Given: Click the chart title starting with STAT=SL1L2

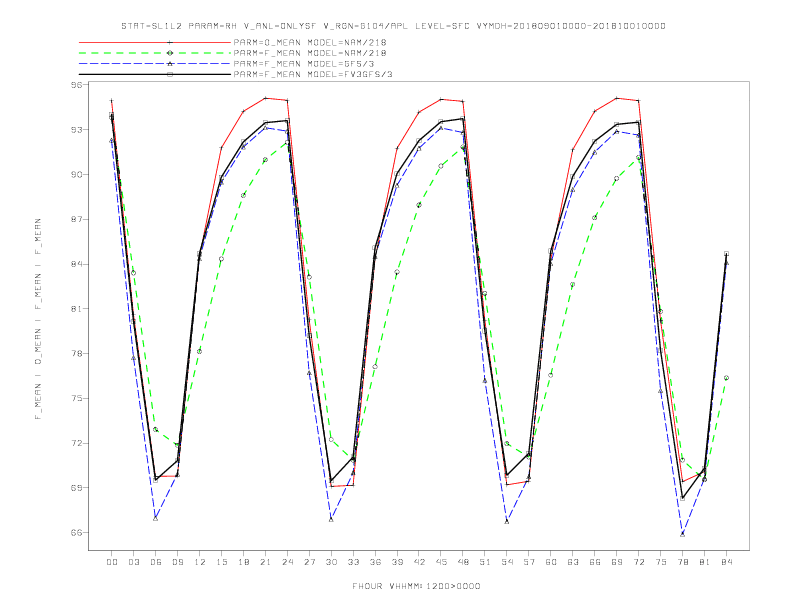Looking at the screenshot, I should tap(393, 26).
